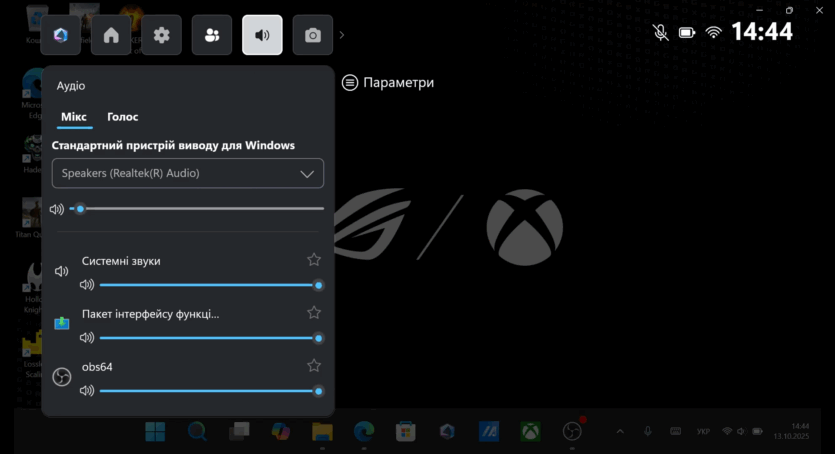
Task: Click the Audio widget speaker icon
Action: point(262,35)
